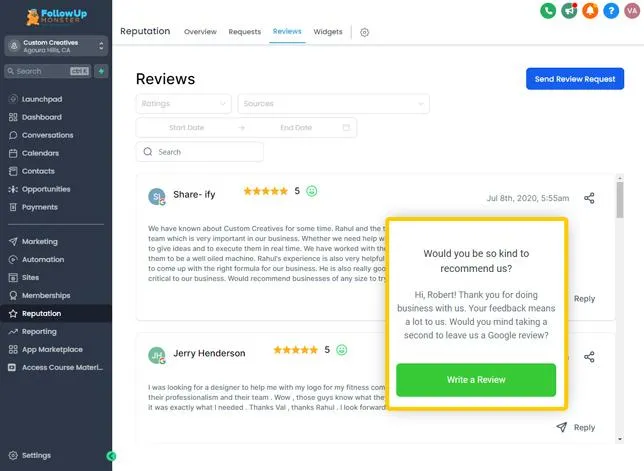Viewport: 644px width, 471px height.
Task: Share the Share-ify review
Action: point(589,198)
